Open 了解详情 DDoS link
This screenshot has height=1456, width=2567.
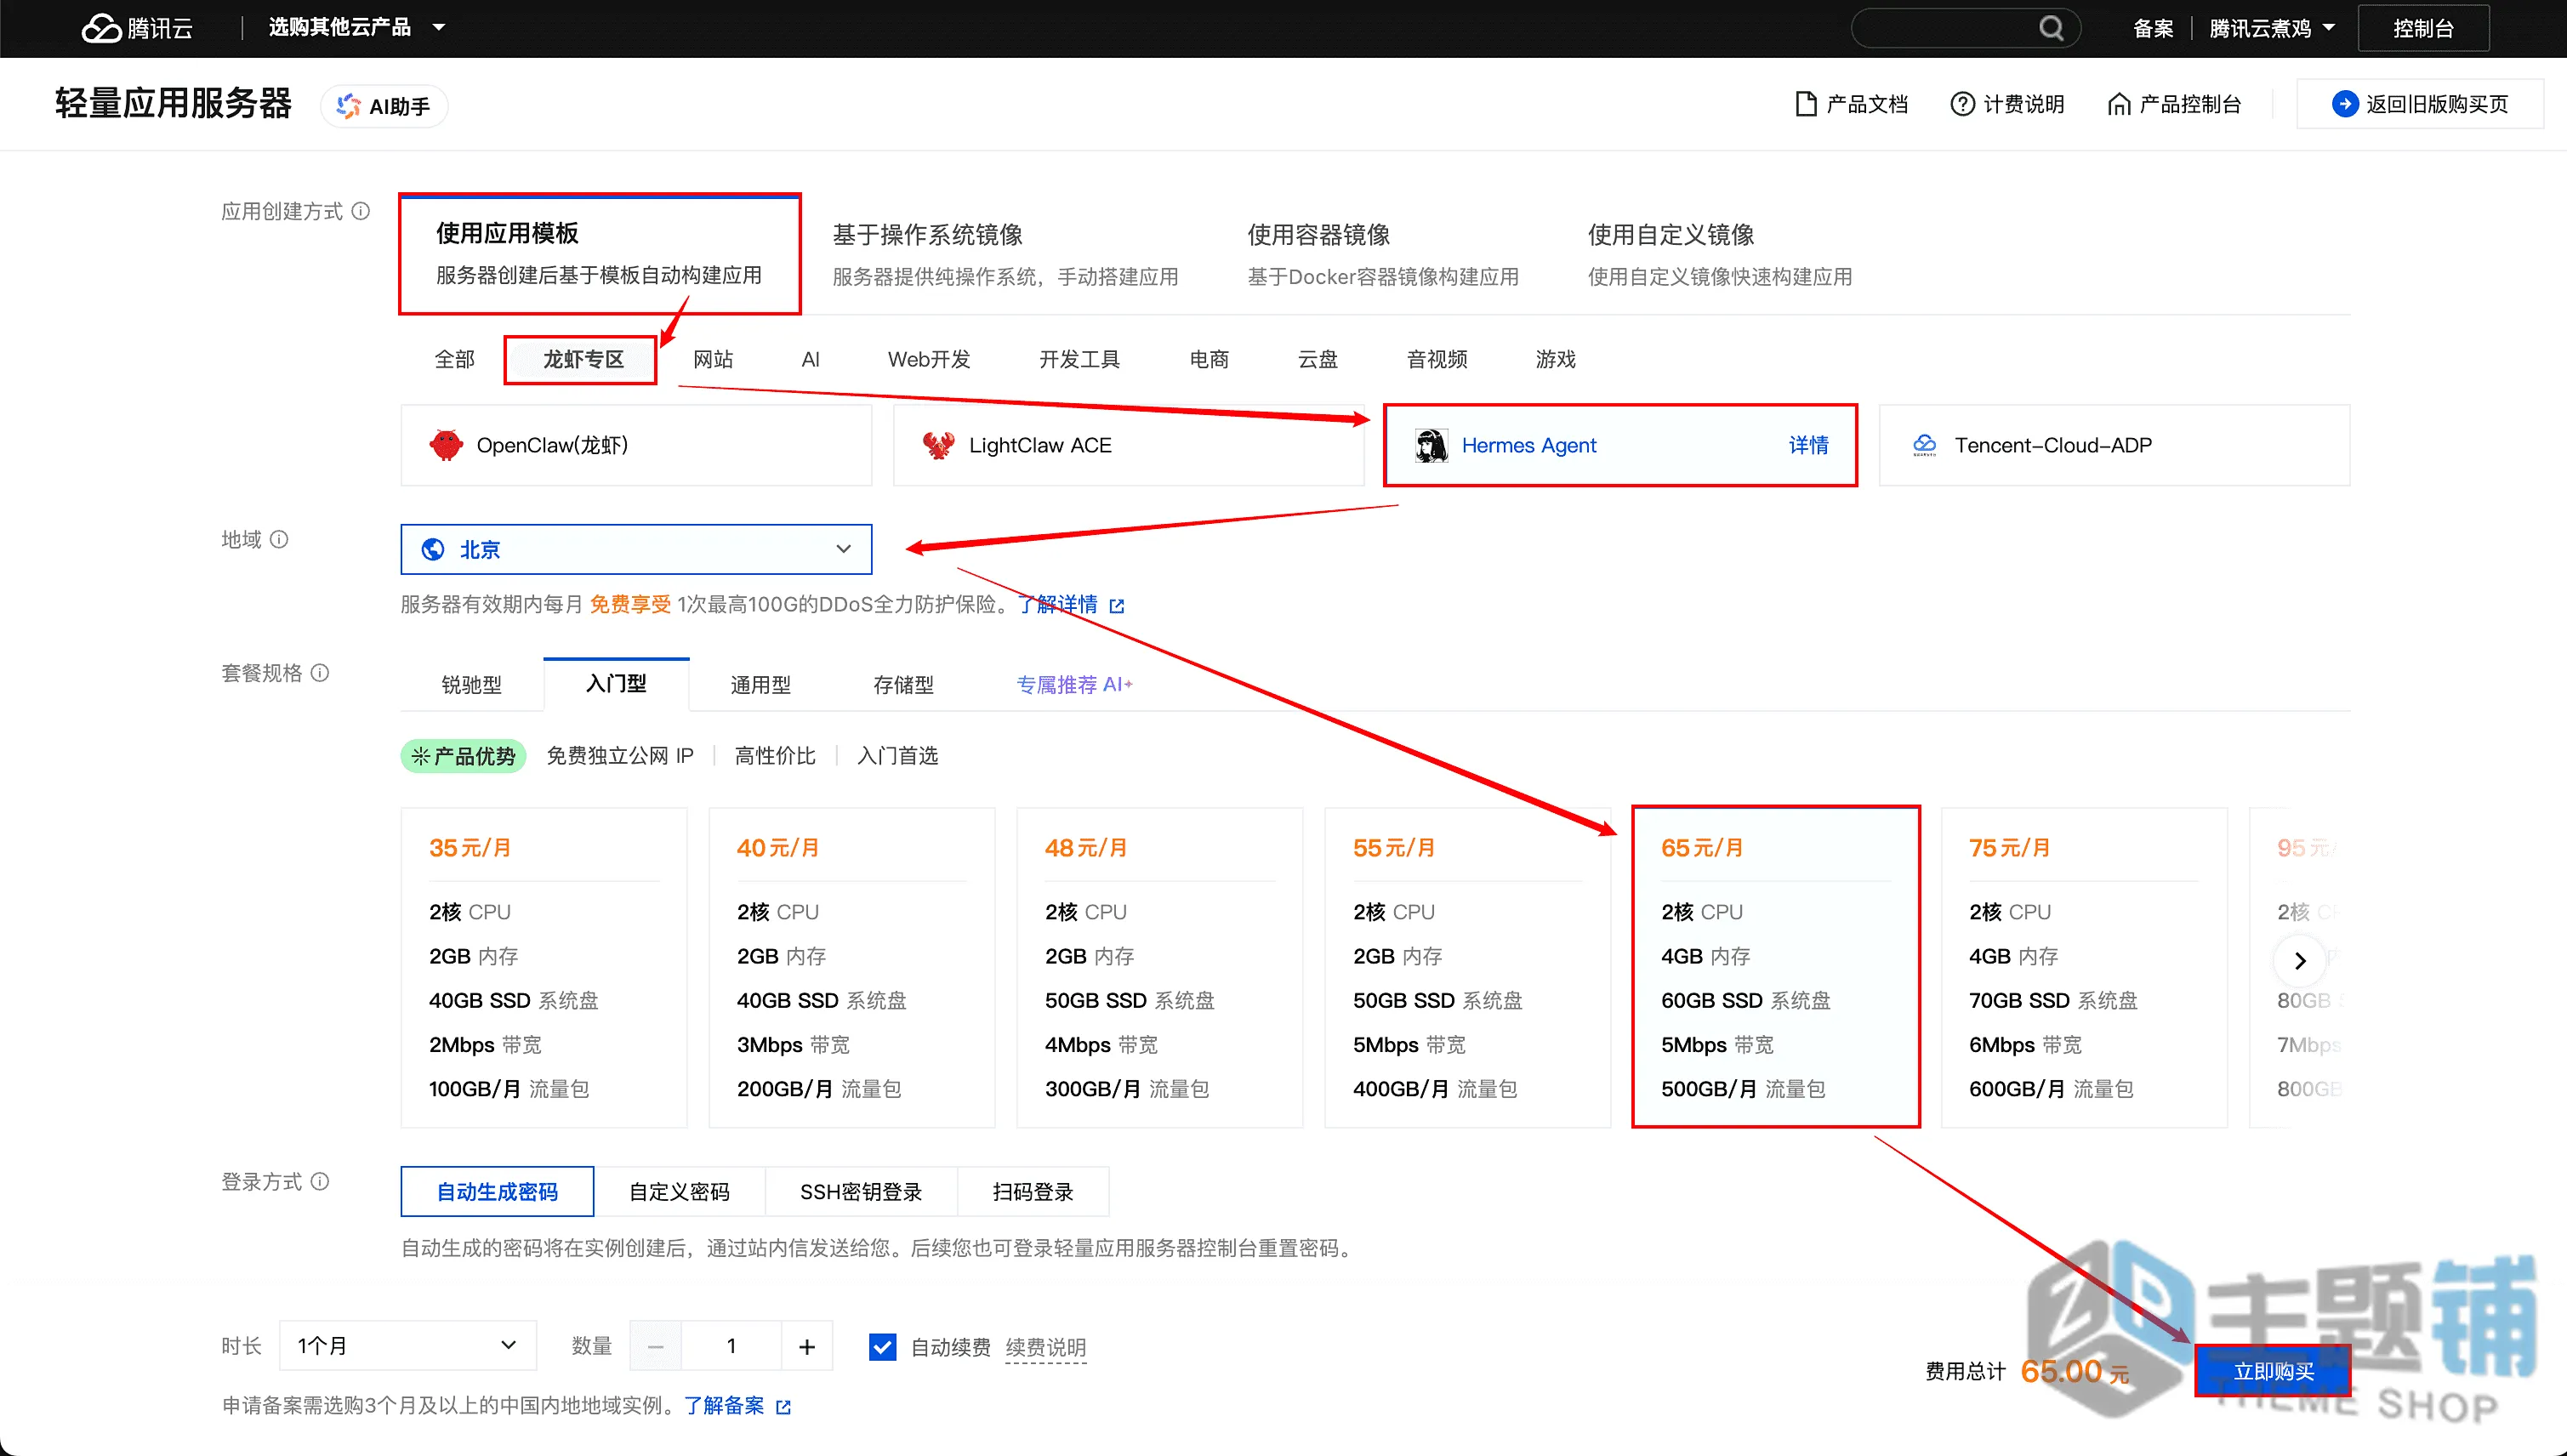pos(1058,604)
